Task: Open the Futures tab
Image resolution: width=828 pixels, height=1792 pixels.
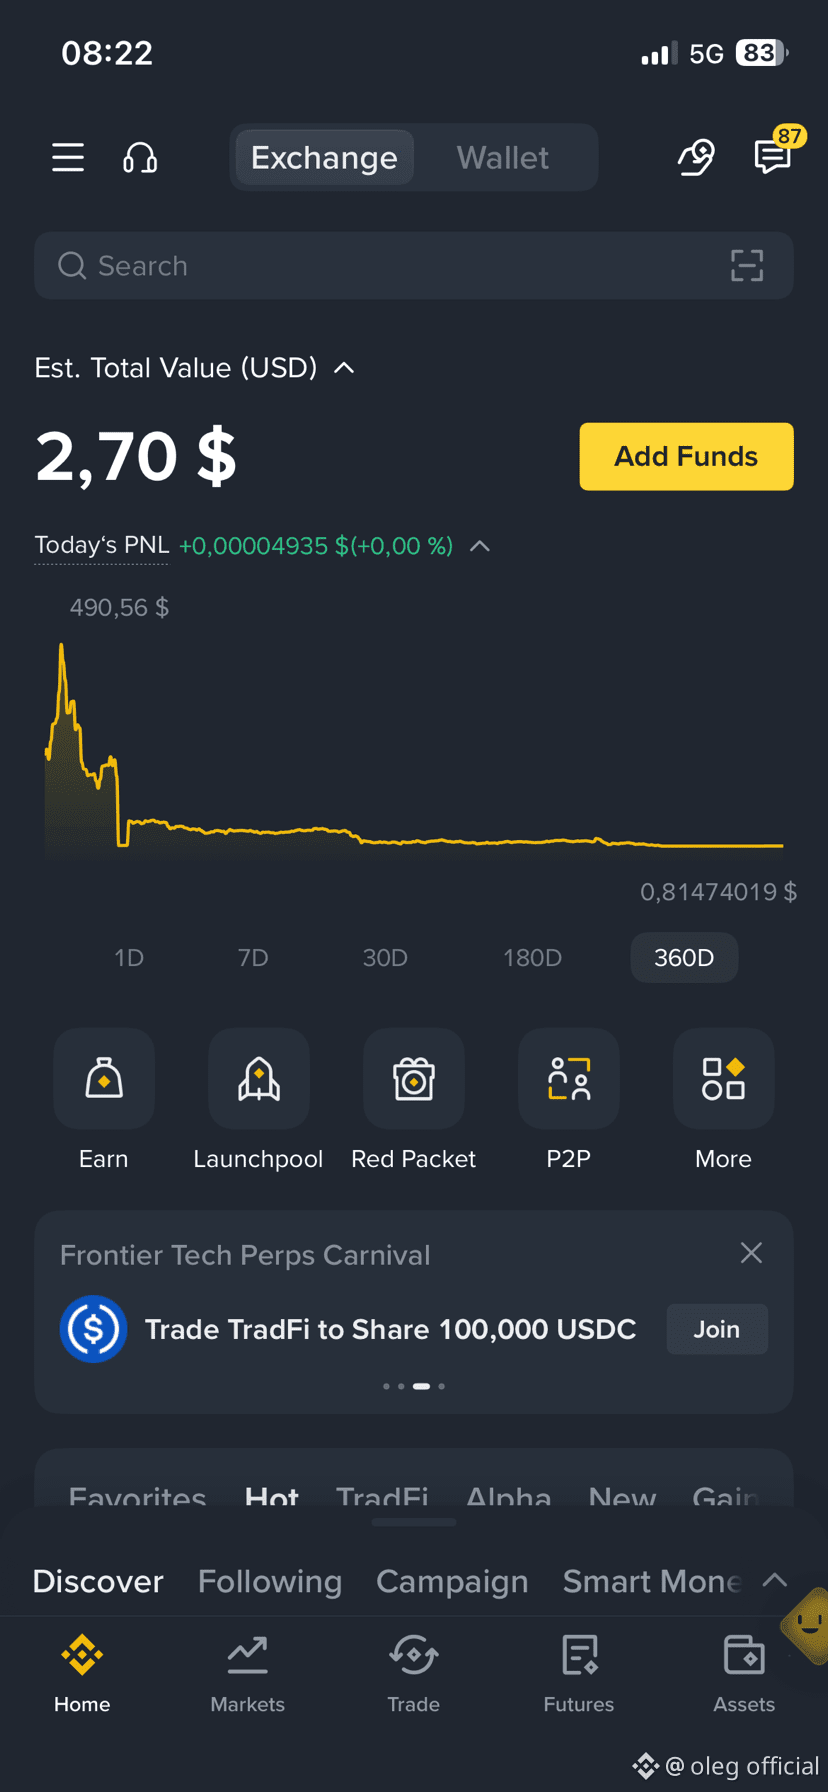Action: (579, 1674)
